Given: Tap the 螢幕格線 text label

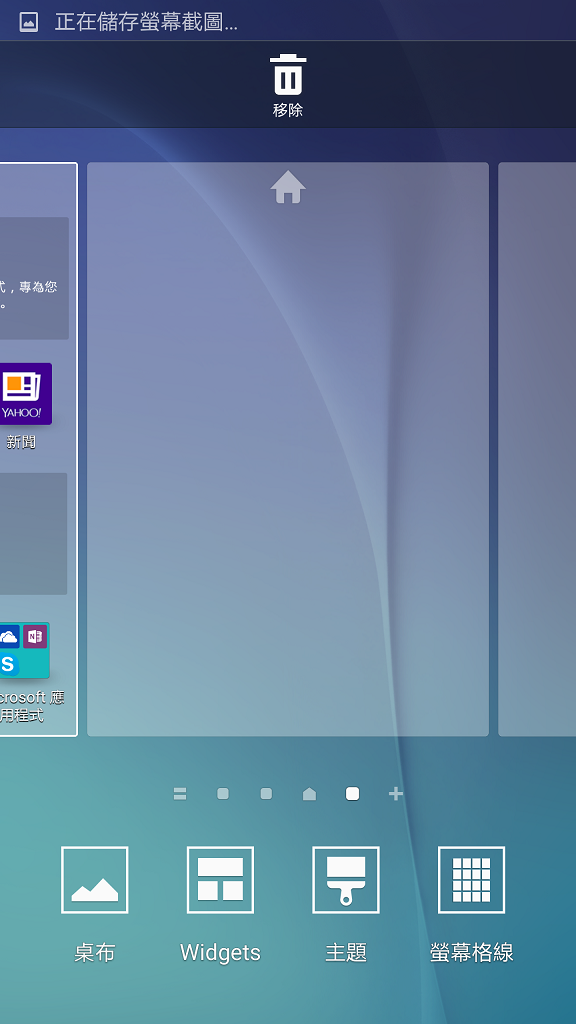Looking at the screenshot, I should (x=472, y=952).
